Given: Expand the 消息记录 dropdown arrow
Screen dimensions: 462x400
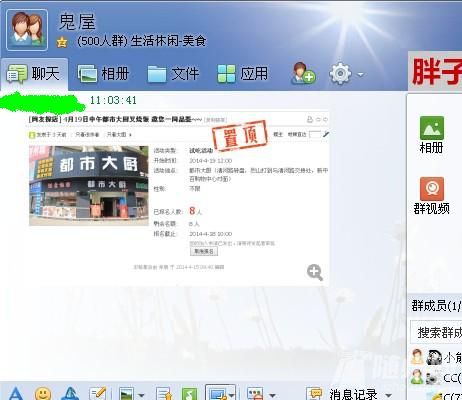Looking at the screenshot, I should coord(388,395).
